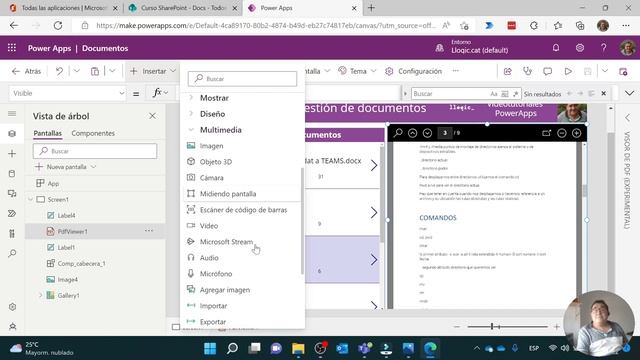The image size is (640, 360).
Task: Open PdfViewer1 more options ellipsis
Action: pos(149,231)
